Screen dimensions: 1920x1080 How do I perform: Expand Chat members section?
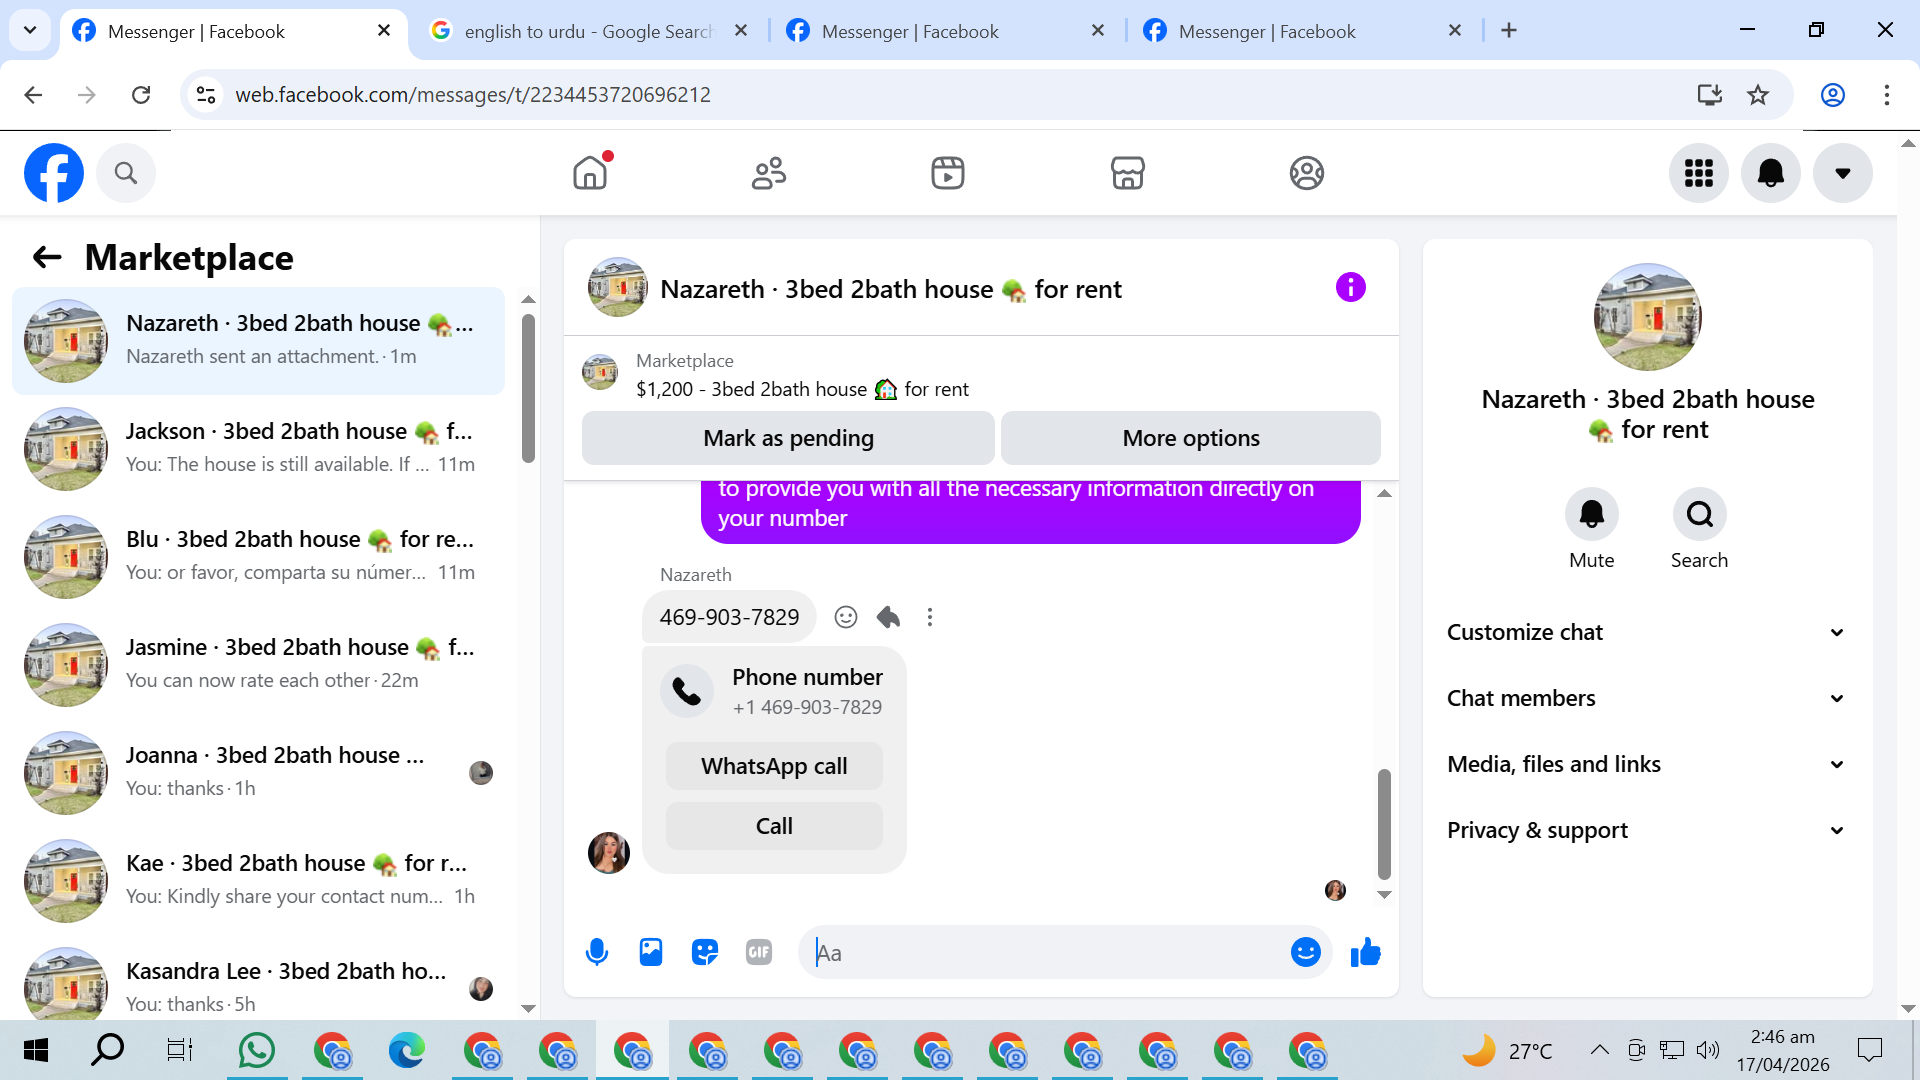point(1646,698)
